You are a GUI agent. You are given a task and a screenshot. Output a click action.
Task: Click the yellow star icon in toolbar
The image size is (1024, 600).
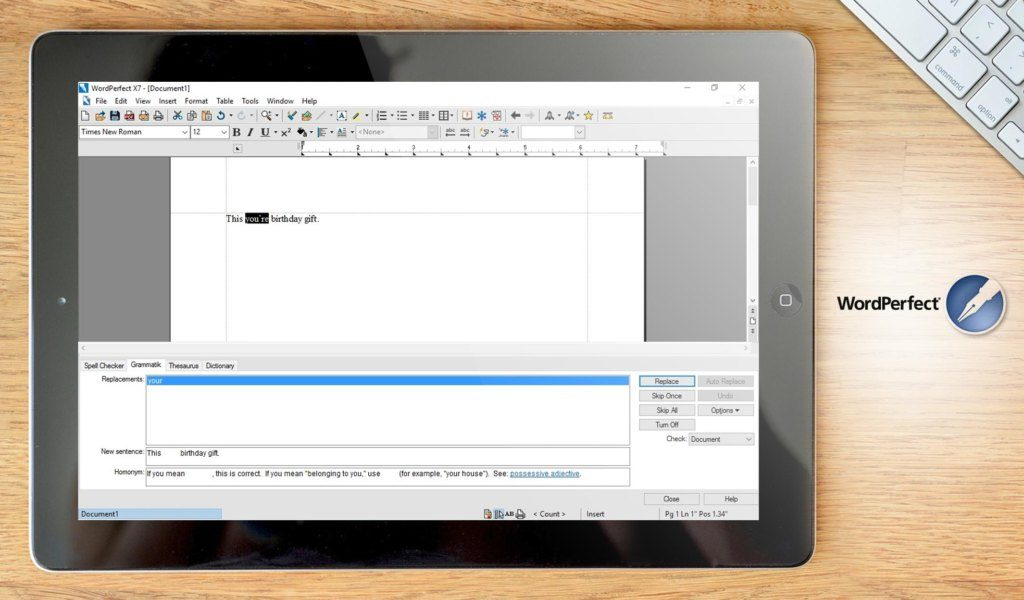(x=588, y=116)
